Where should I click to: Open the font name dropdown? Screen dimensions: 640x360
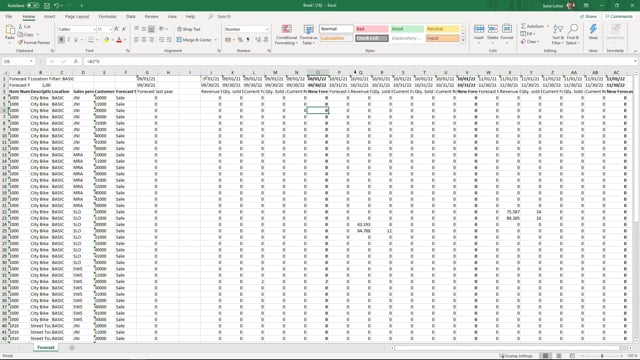click(x=94, y=29)
